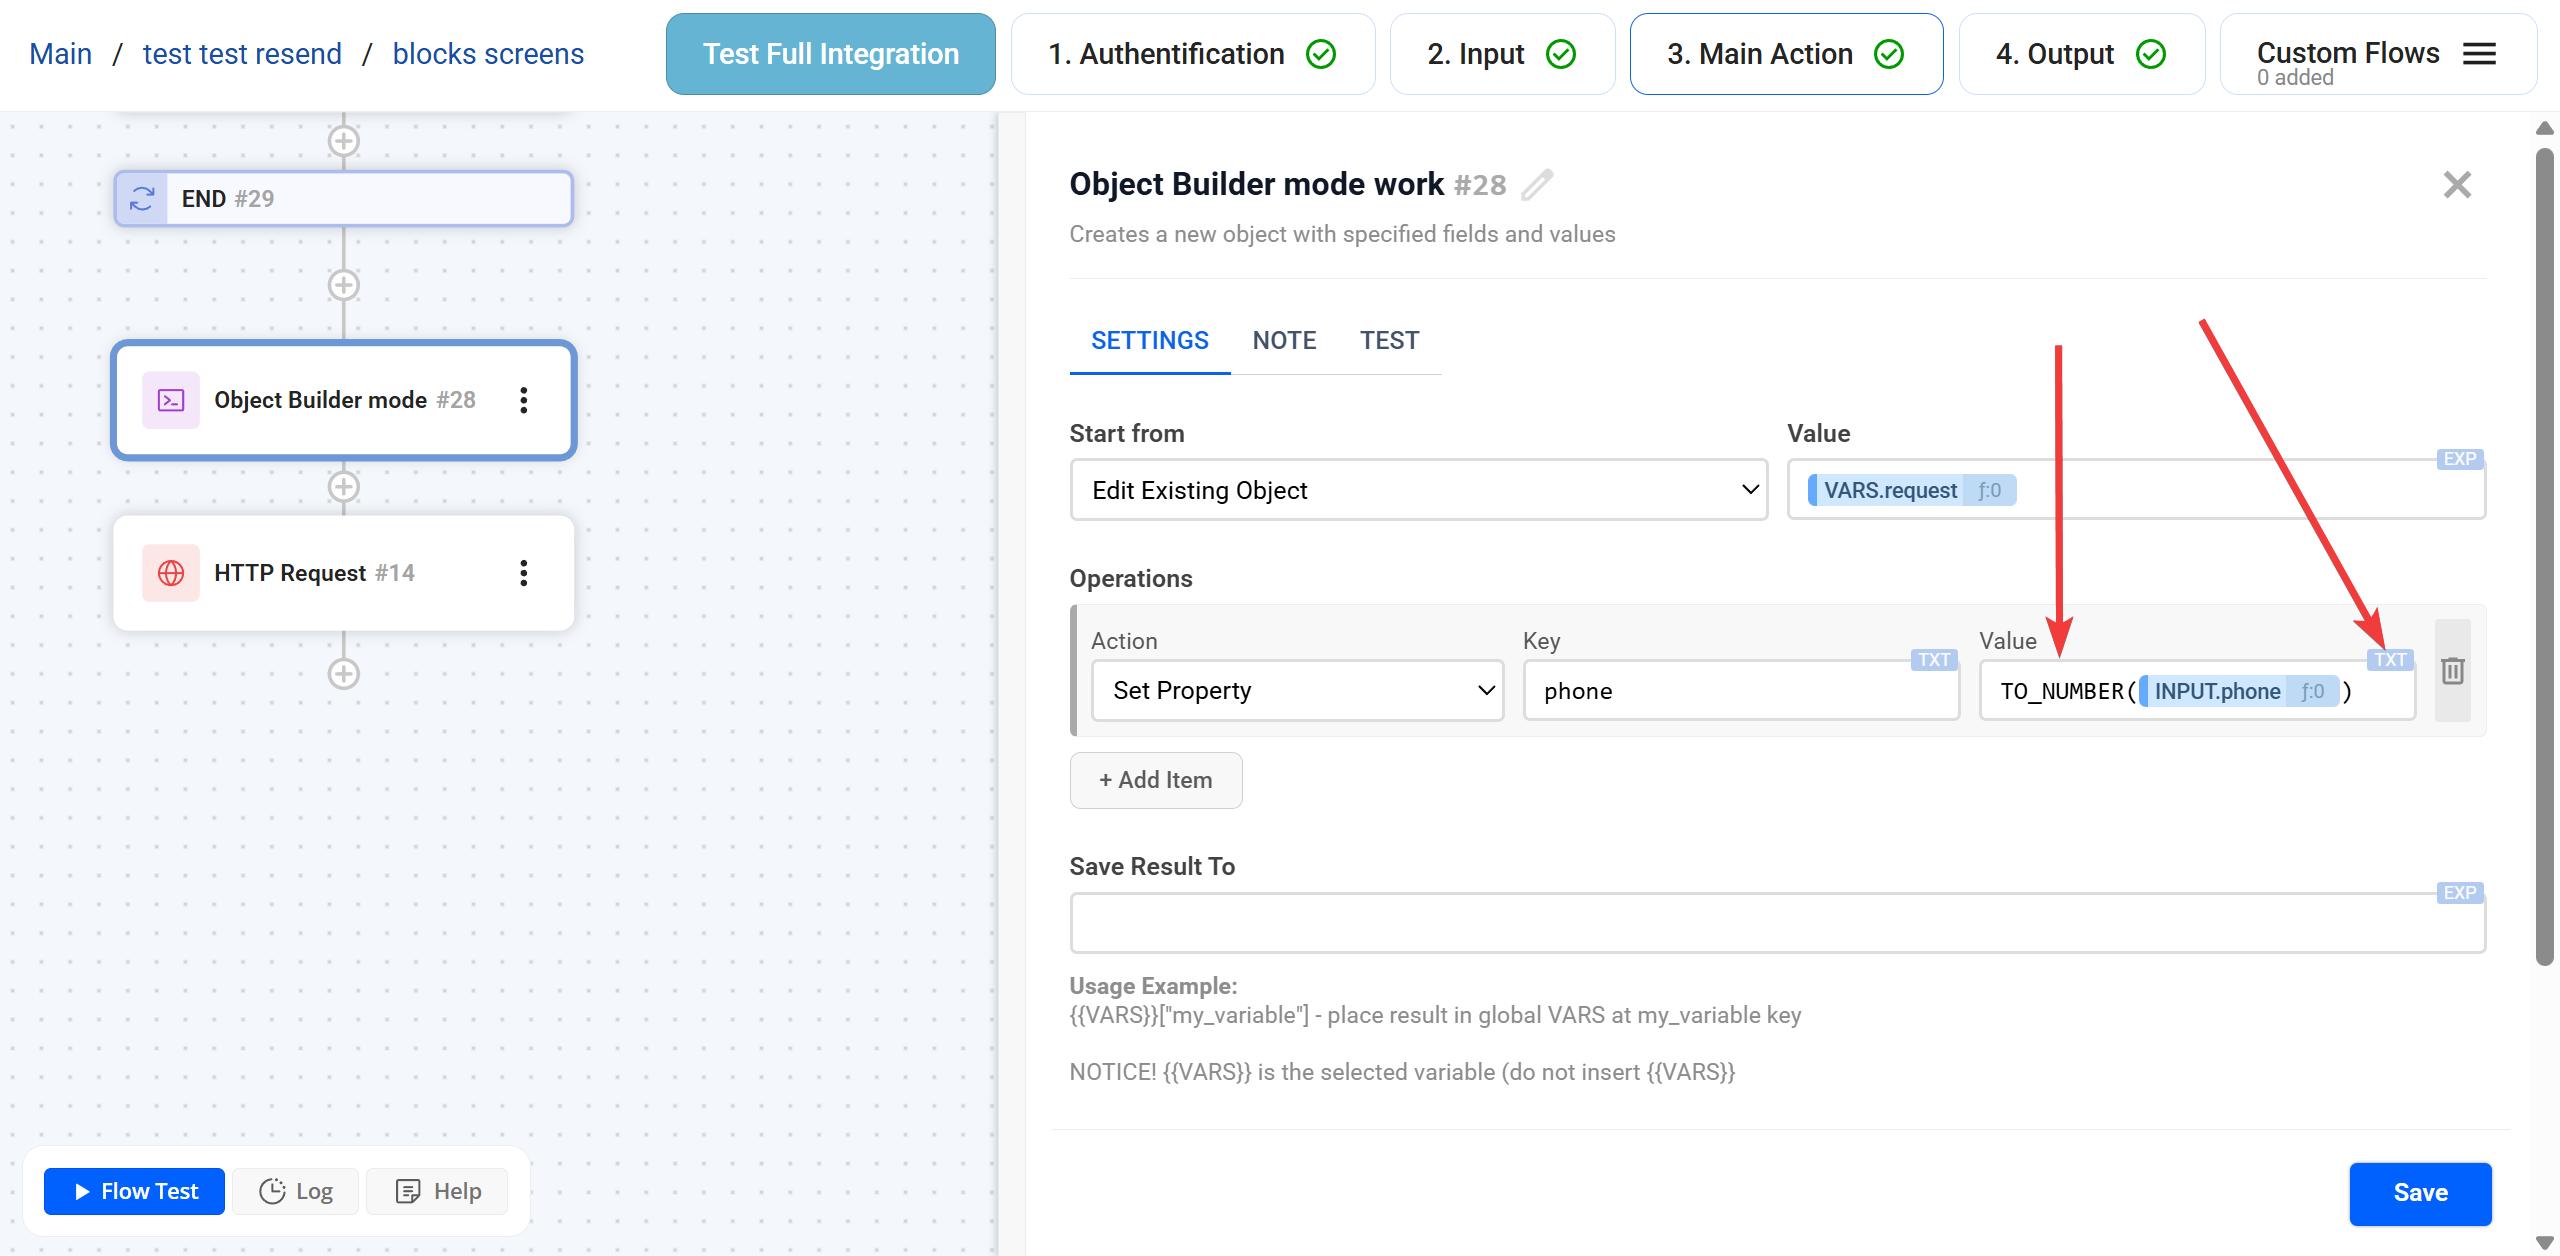Switch to the TEST tab
This screenshot has height=1256, width=2560.
coord(1389,341)
